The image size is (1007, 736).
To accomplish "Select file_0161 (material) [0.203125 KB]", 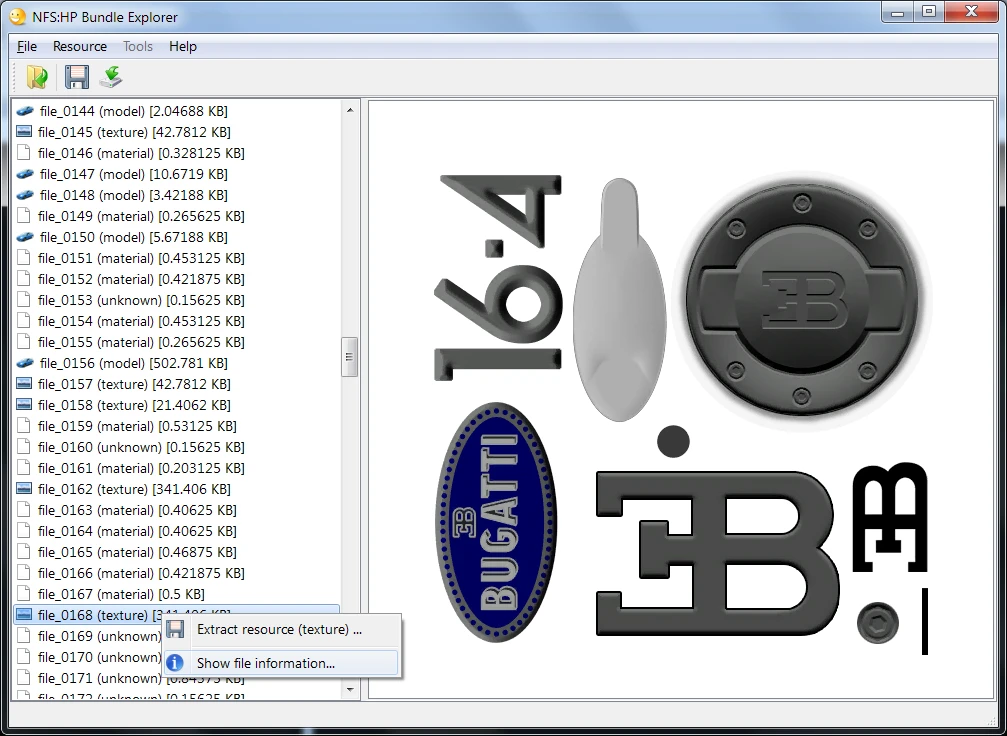I will [141, 468].
